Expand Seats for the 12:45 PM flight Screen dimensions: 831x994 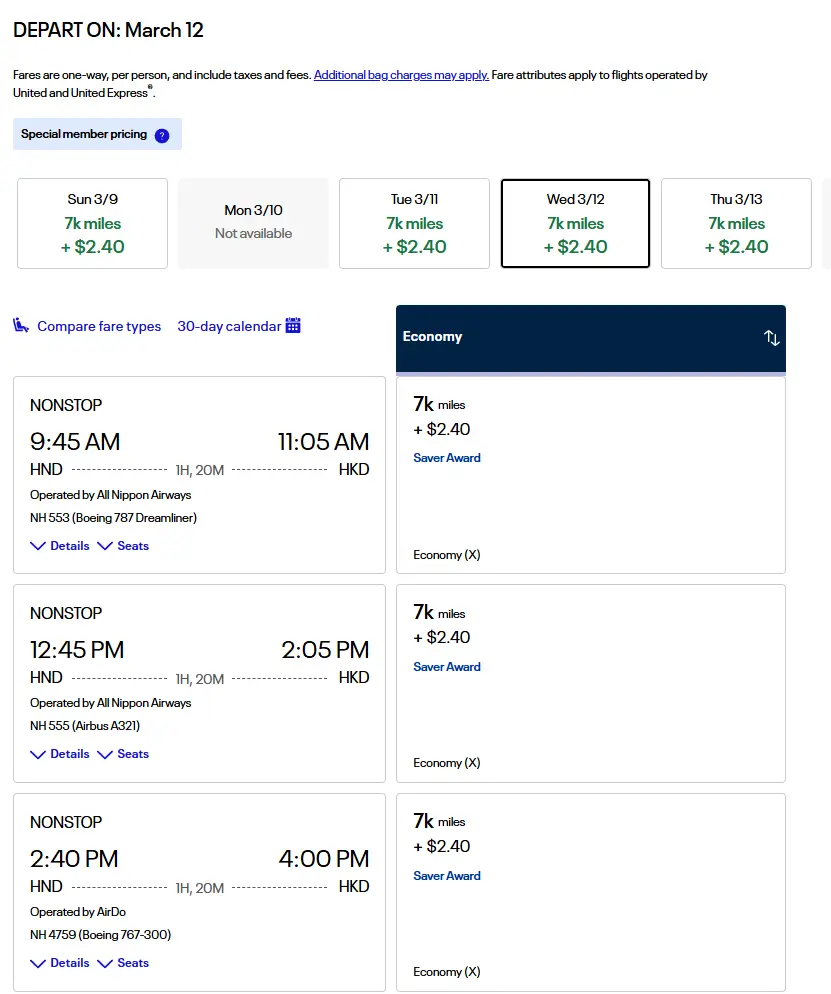[123, 754]
